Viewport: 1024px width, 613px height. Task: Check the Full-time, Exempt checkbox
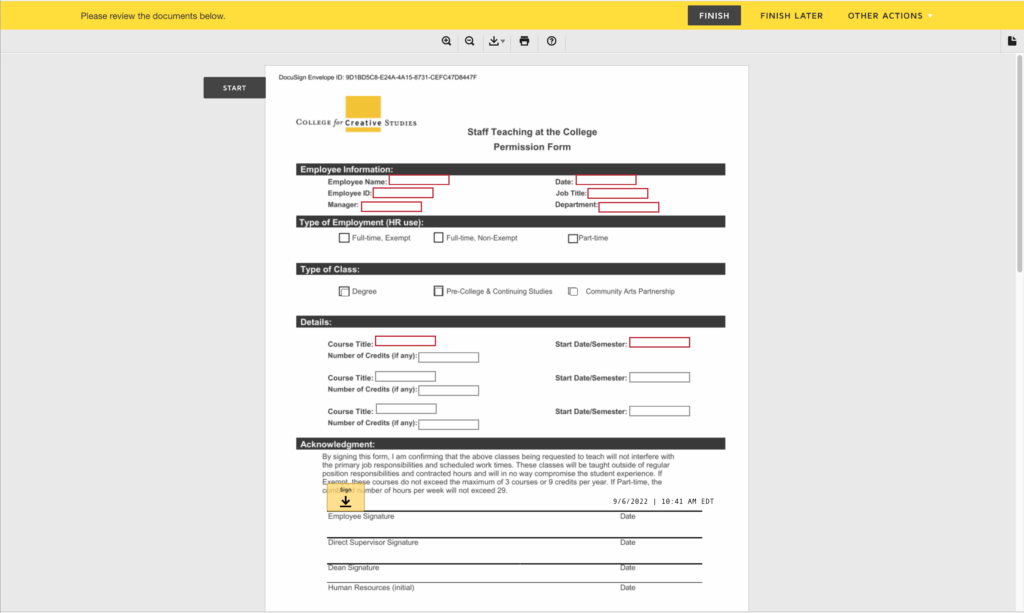click(344, 238)
